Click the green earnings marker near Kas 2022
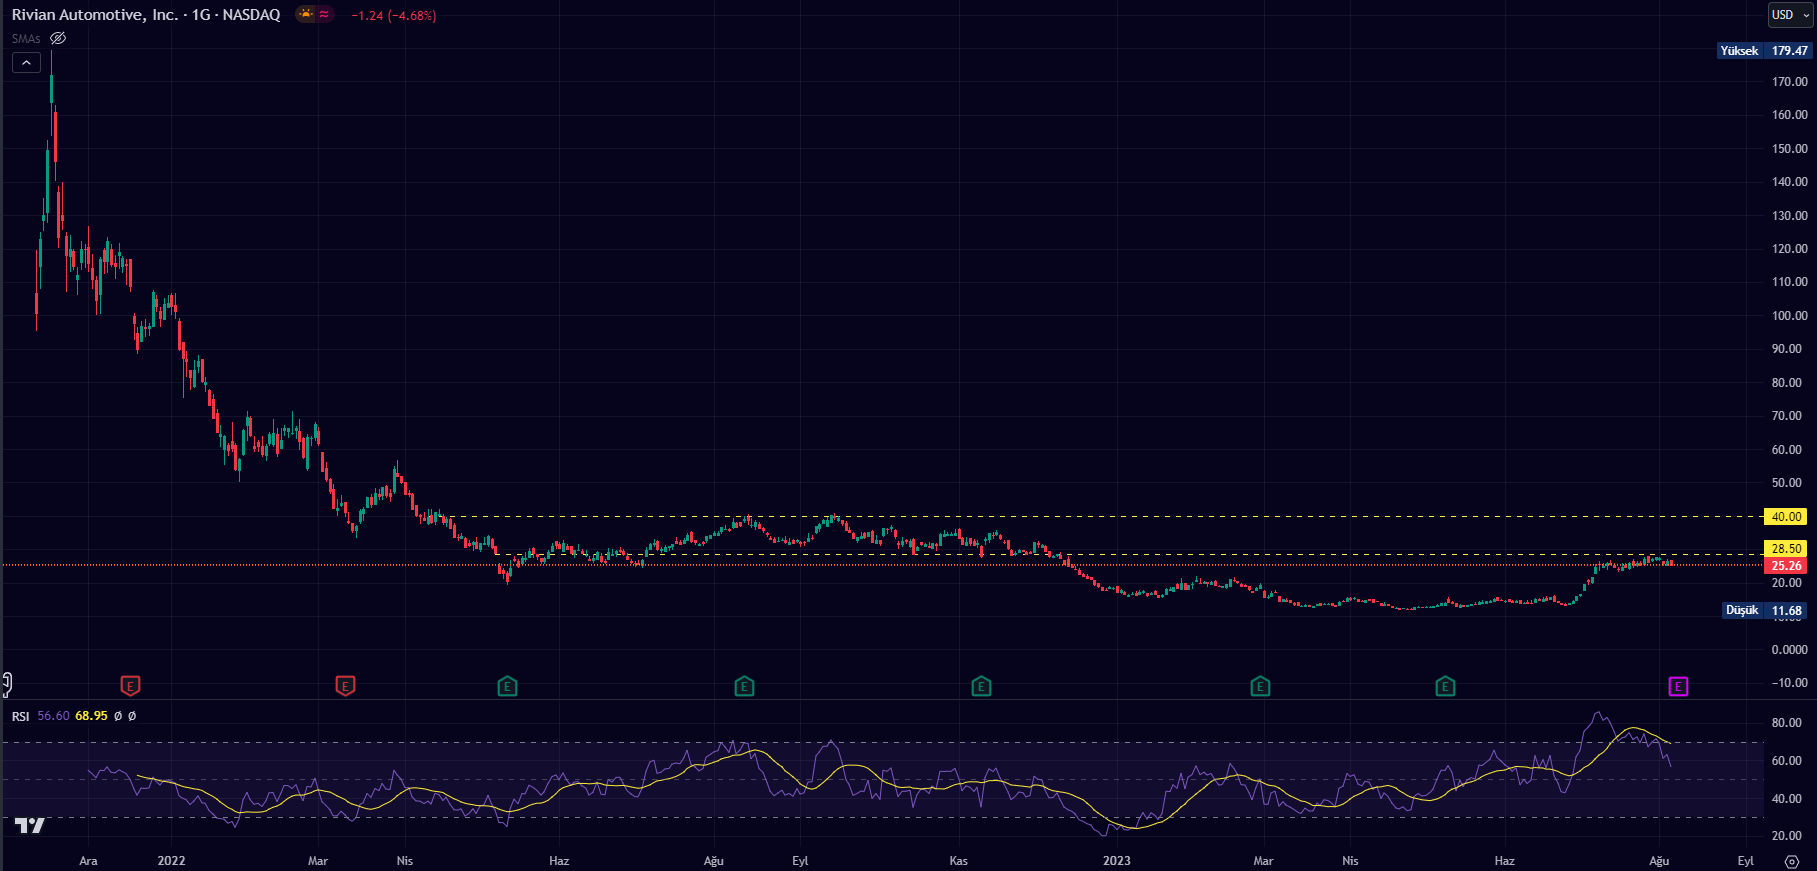1817x871 pixels. click(982, 686)
